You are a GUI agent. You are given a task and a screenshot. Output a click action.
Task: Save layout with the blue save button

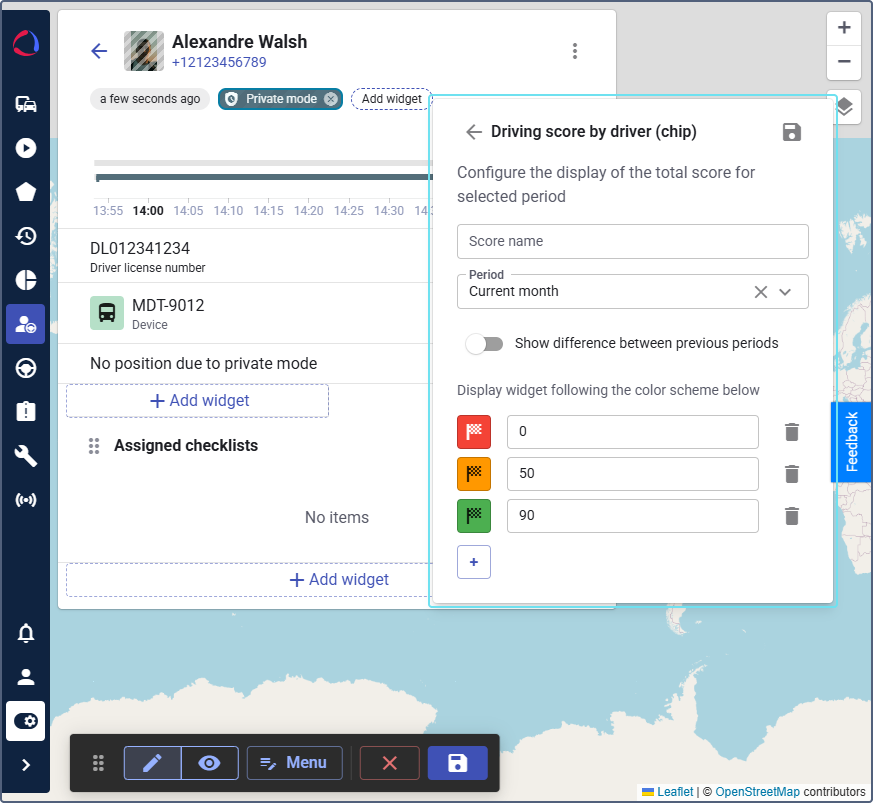458,763
